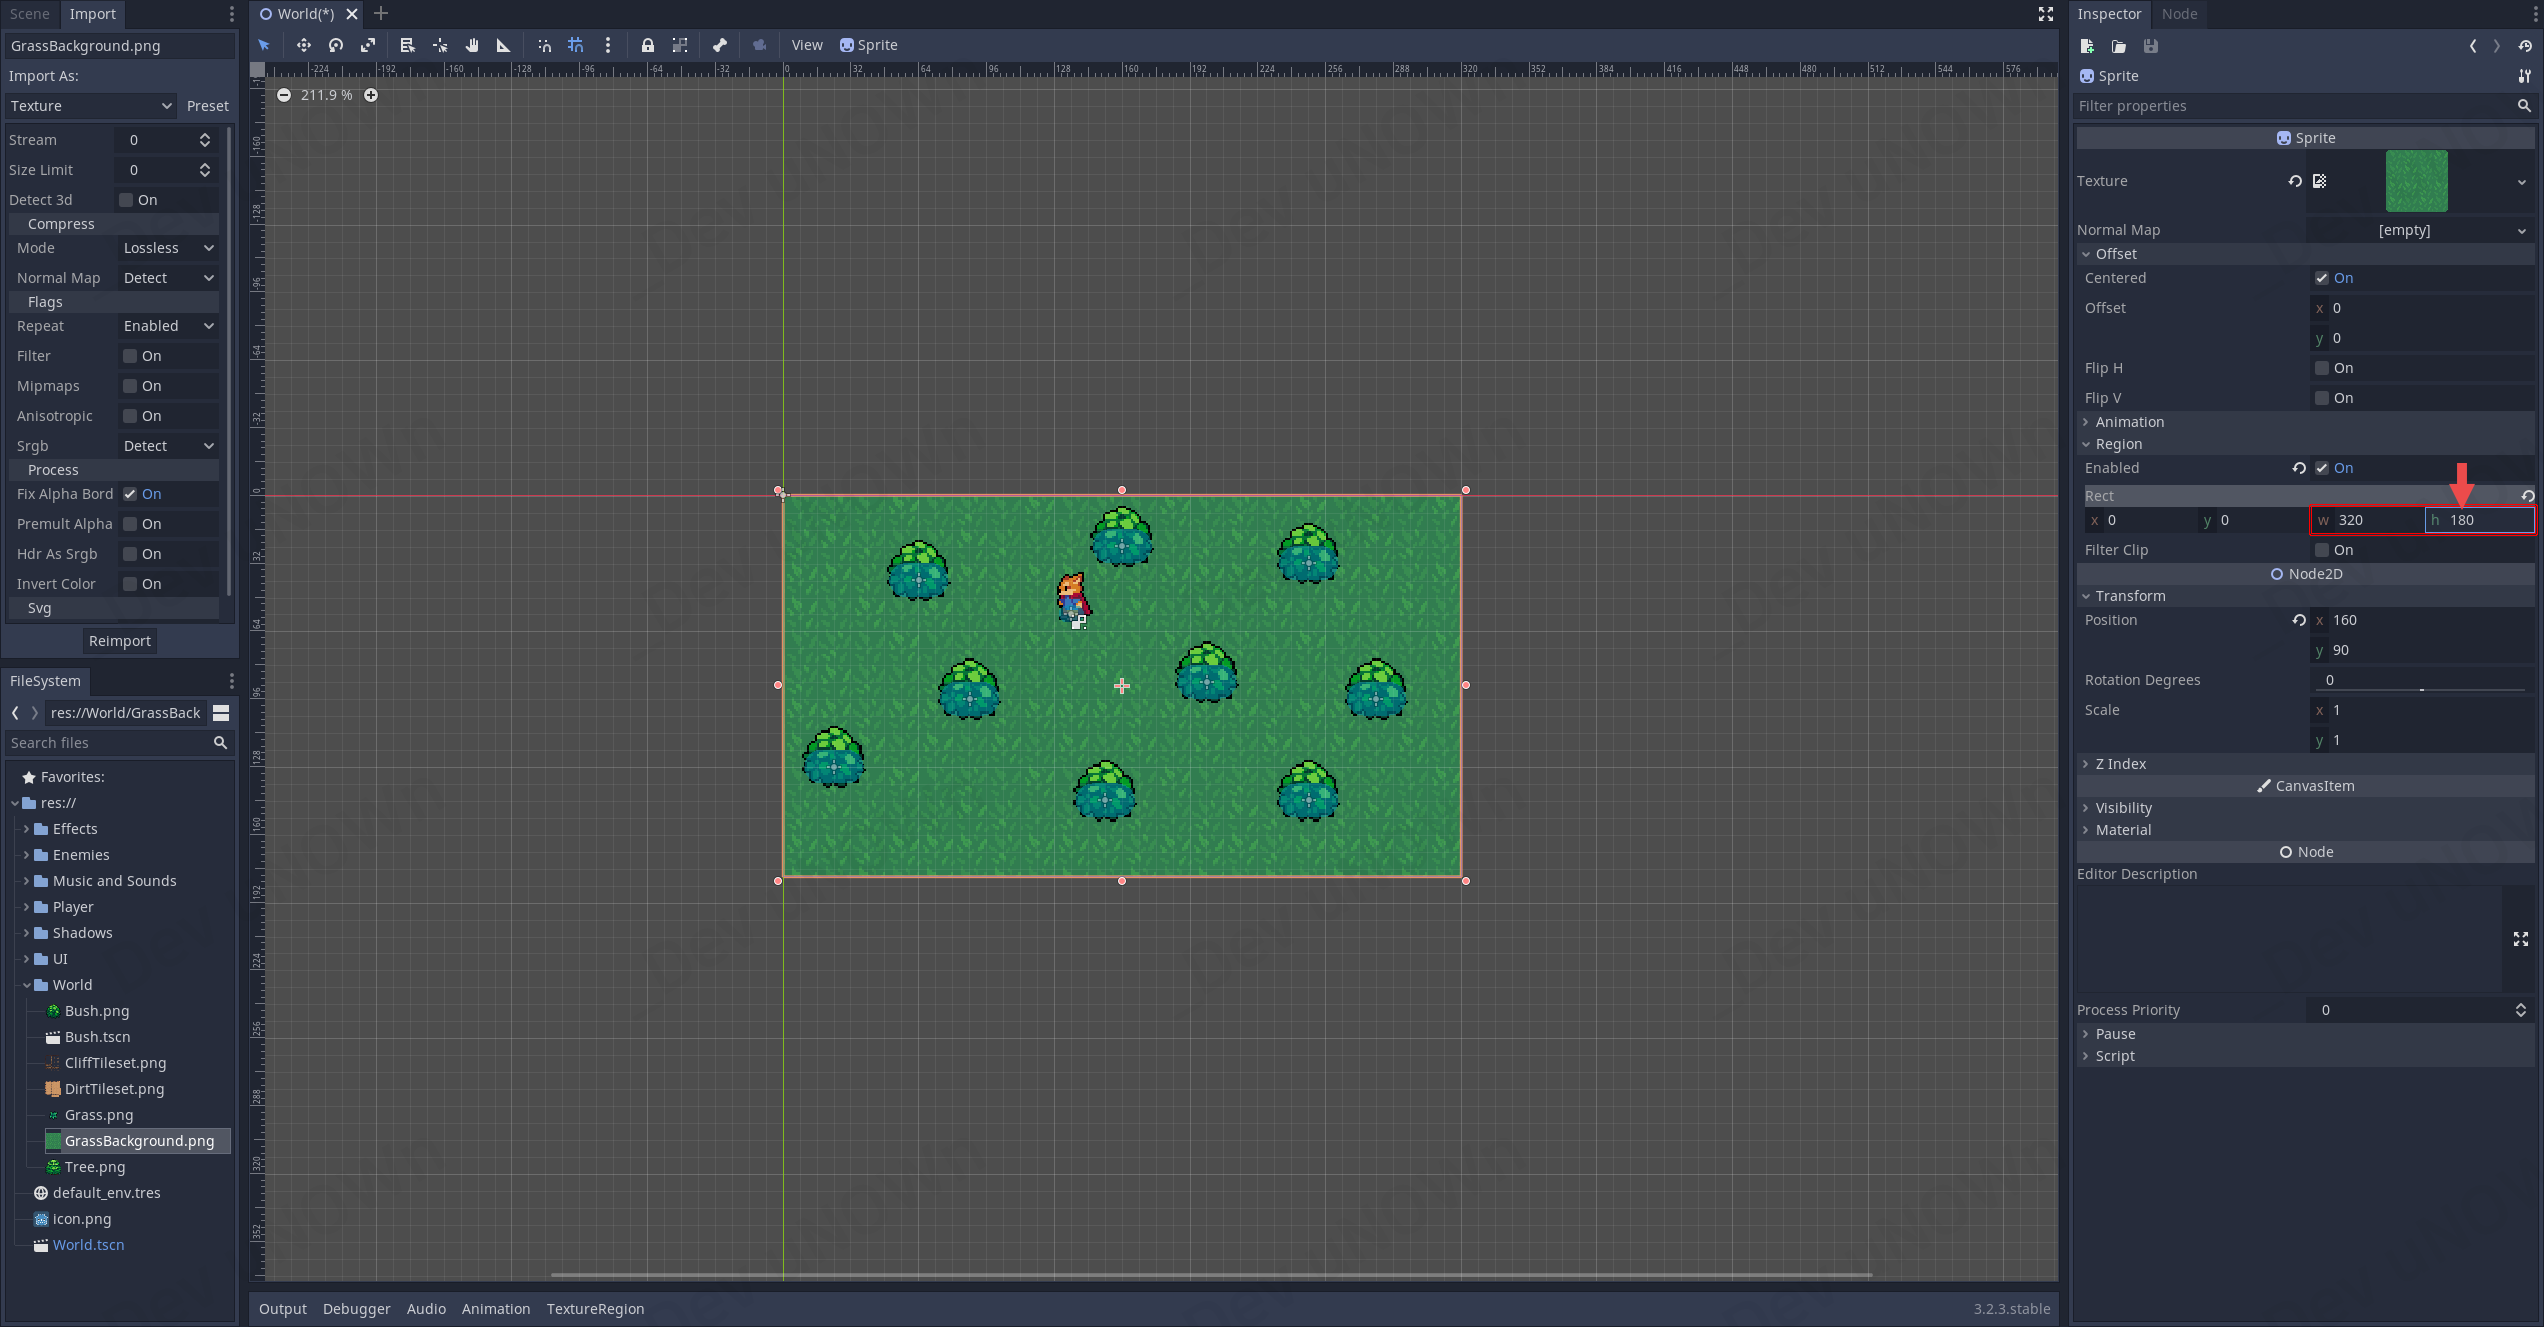
Task: Uncheck the Region Enabled checkbox
Action: pos(2322,468)
